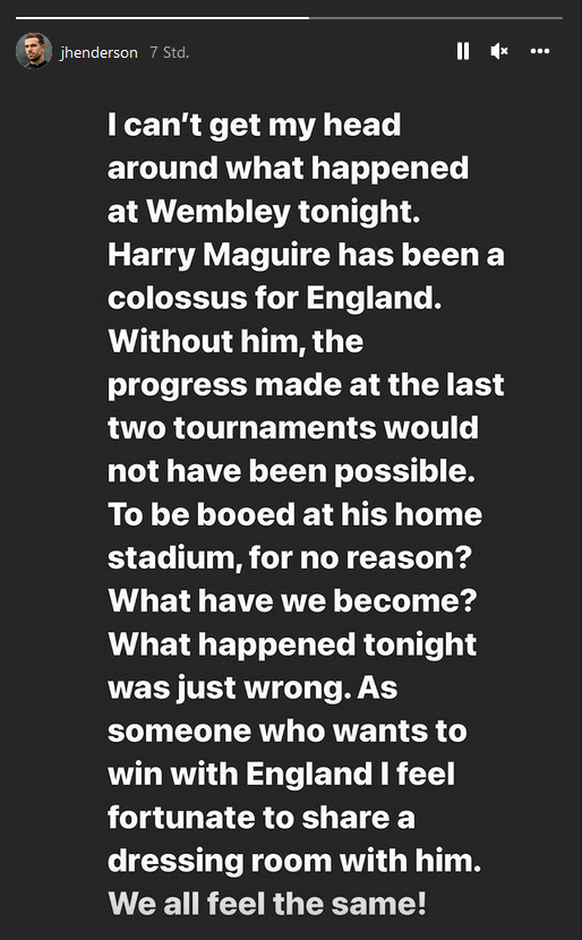
Task: Click the 'We all feel the same!' line
Action: (267, 903)
